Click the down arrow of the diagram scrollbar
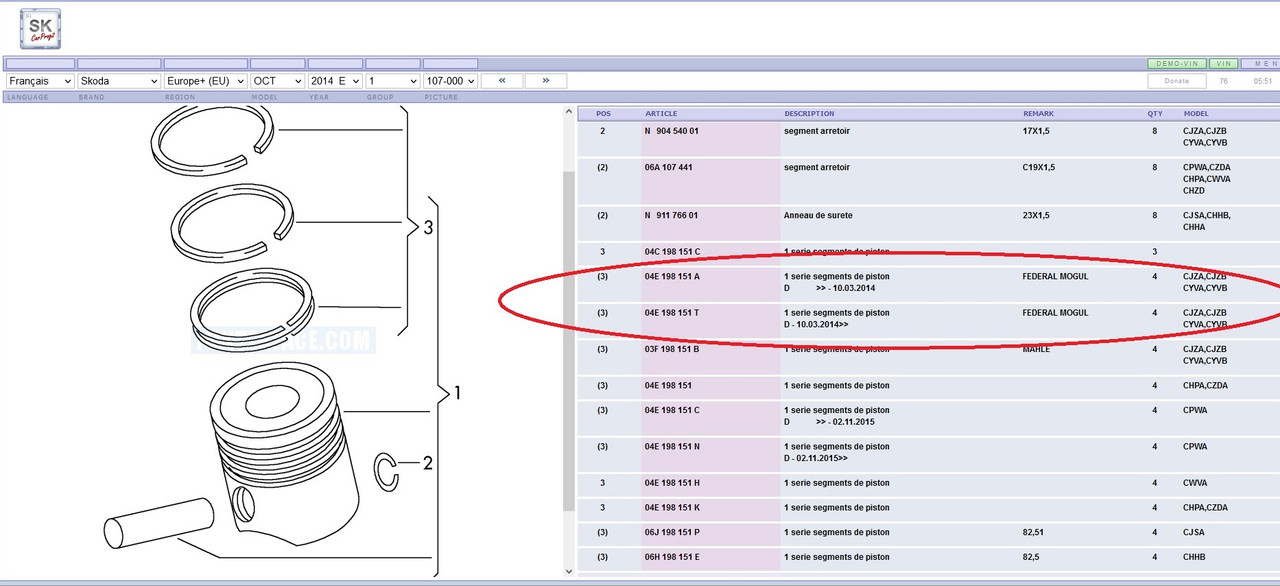 [x=569, y=571]
